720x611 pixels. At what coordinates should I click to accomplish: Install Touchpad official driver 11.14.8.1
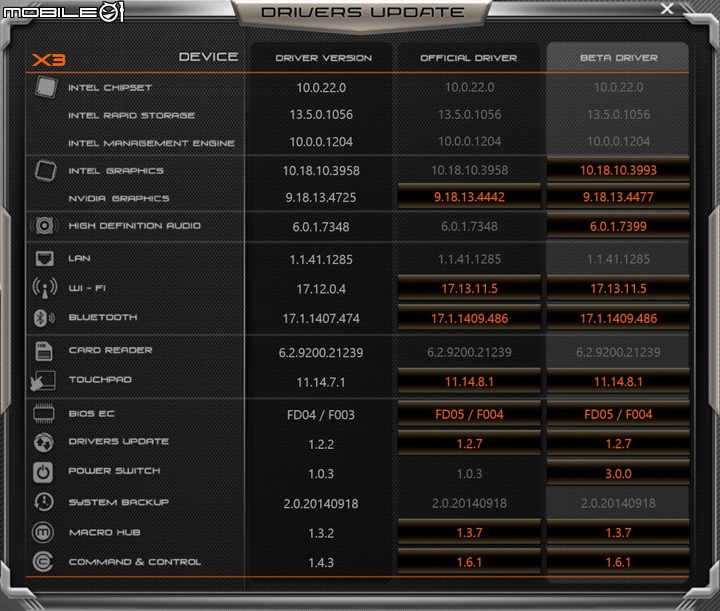click(469, 381)
